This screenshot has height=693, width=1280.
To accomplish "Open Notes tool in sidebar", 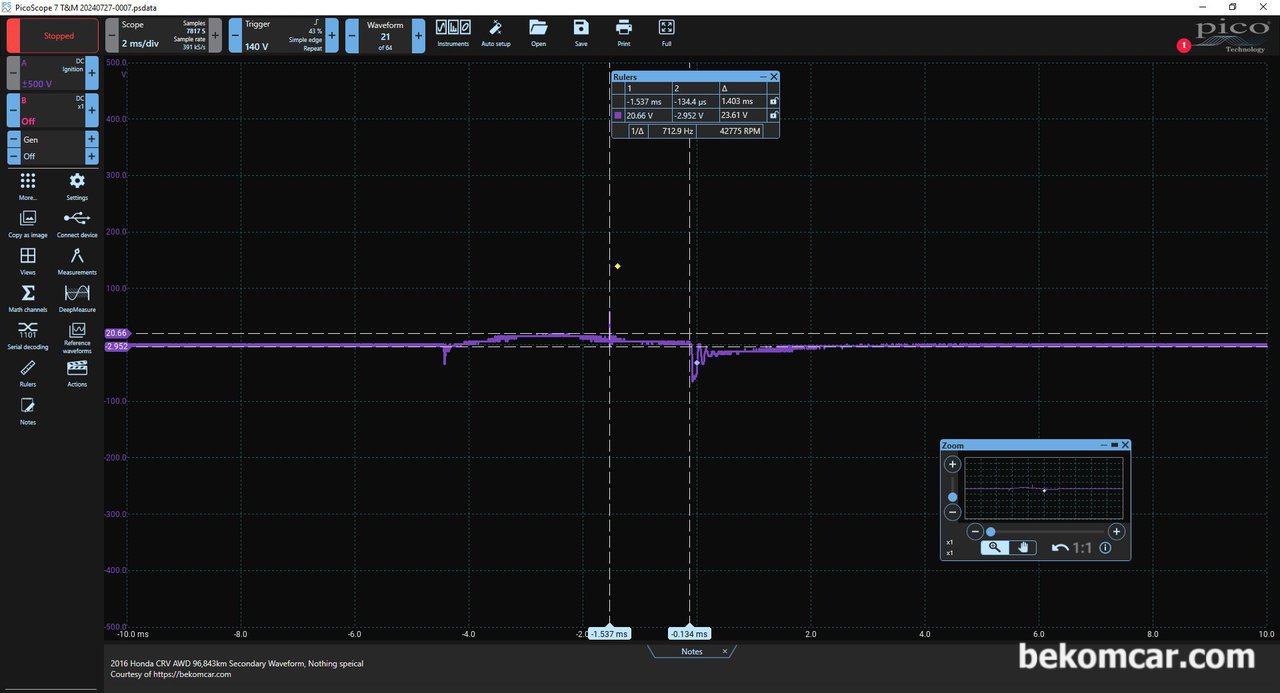I will [28, 410].
